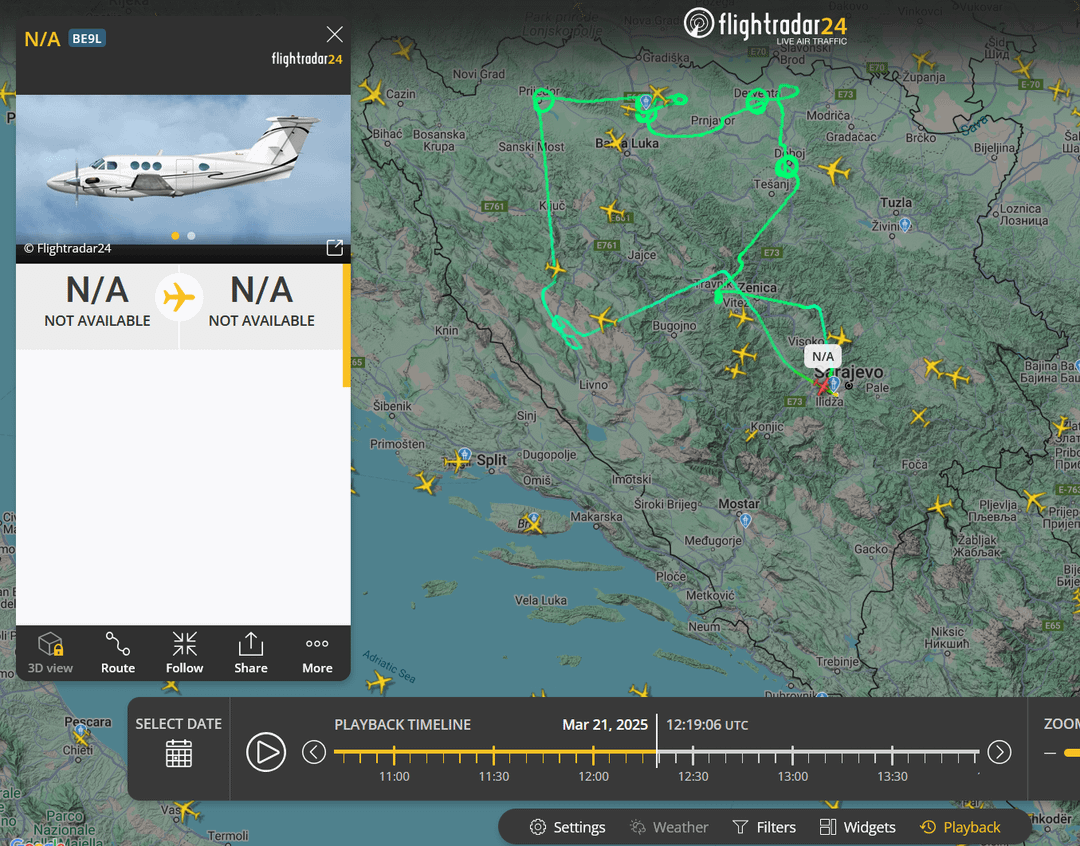Switch to second photo carousel dot
Image resolution: width=1080 pixels, height=846 pixels.
[x=191, y=236]
